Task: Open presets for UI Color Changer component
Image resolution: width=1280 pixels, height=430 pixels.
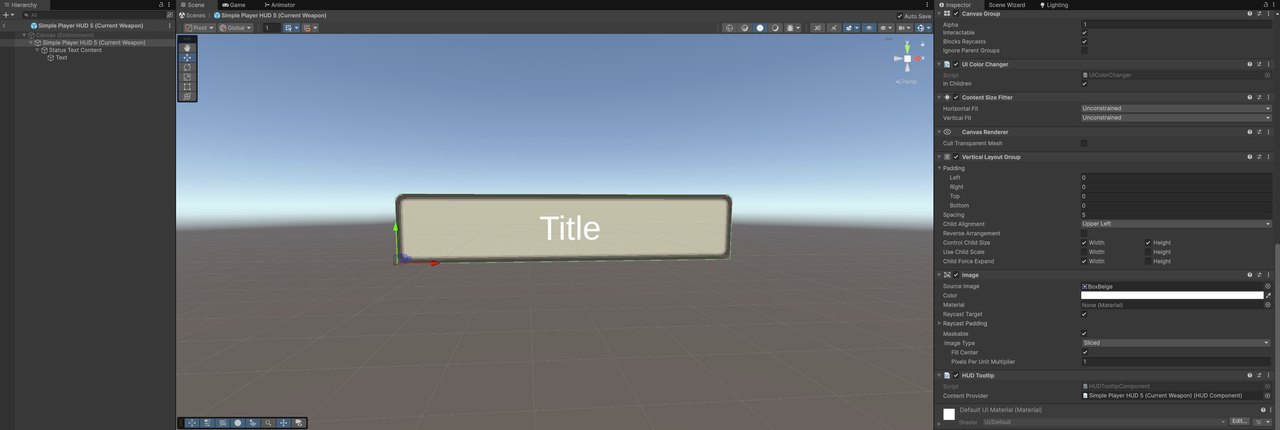Action: point(1259,64)
